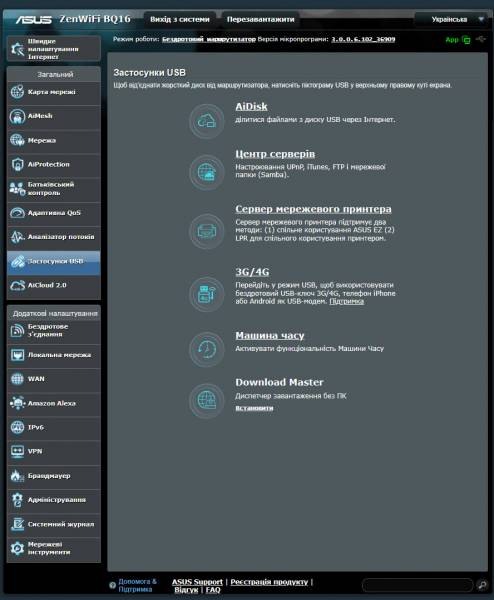
Task: Click the USB status icon in header
Action: pyautogui.click(x=481, y=39)
